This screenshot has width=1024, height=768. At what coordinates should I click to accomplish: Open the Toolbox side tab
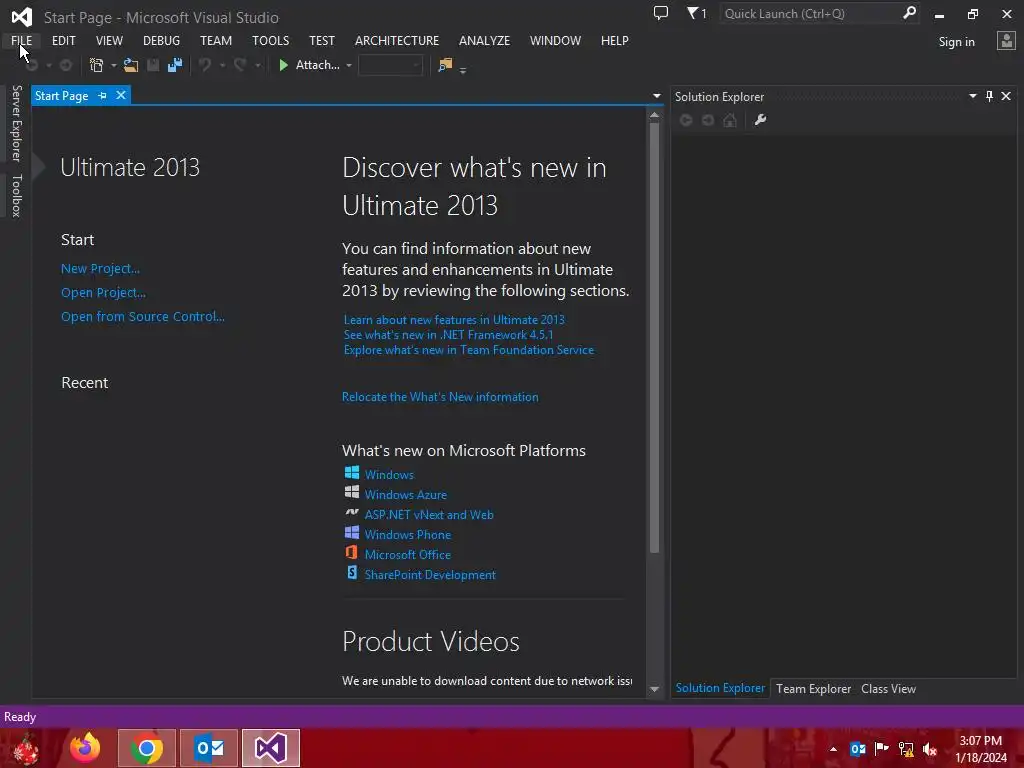click(16, 195)
